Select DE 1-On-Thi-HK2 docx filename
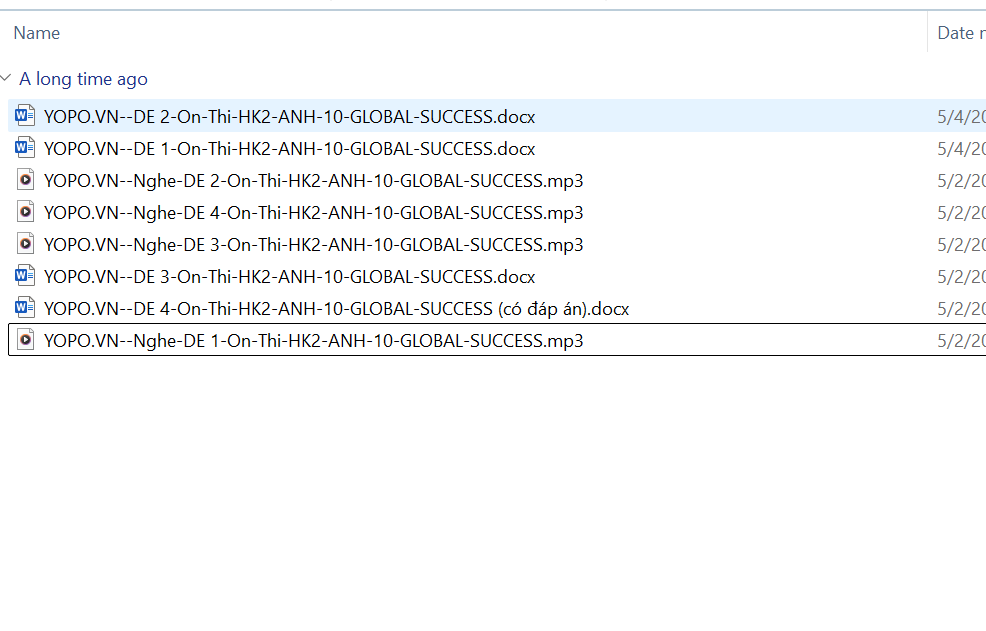Viewport: 986px width, 631px height. (289, 149)
